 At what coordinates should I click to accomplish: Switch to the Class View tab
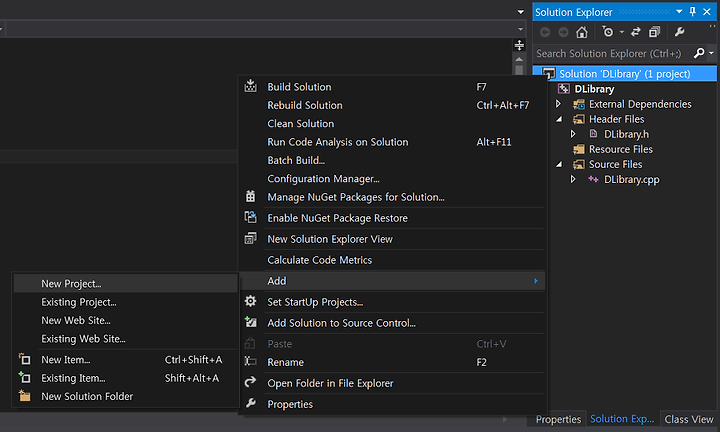689,419
